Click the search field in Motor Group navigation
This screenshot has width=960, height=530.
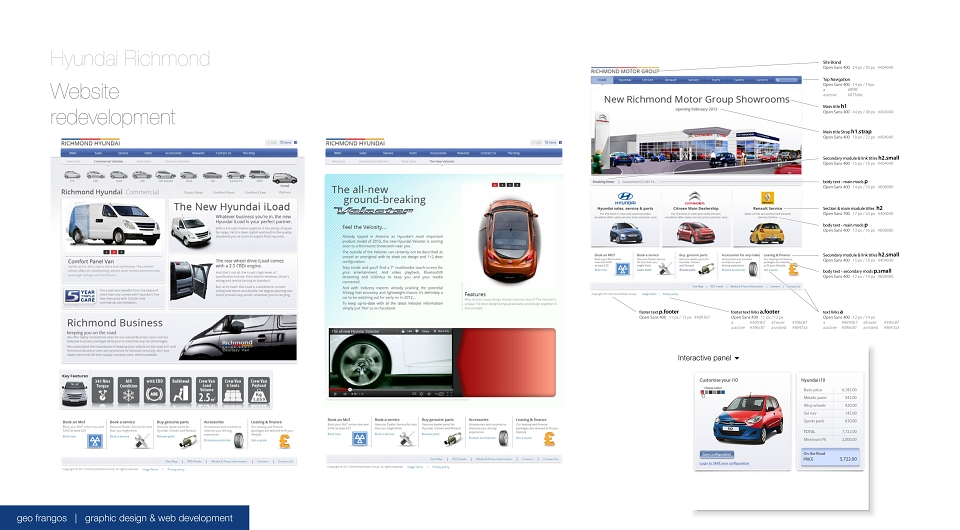tap(787, 80)
